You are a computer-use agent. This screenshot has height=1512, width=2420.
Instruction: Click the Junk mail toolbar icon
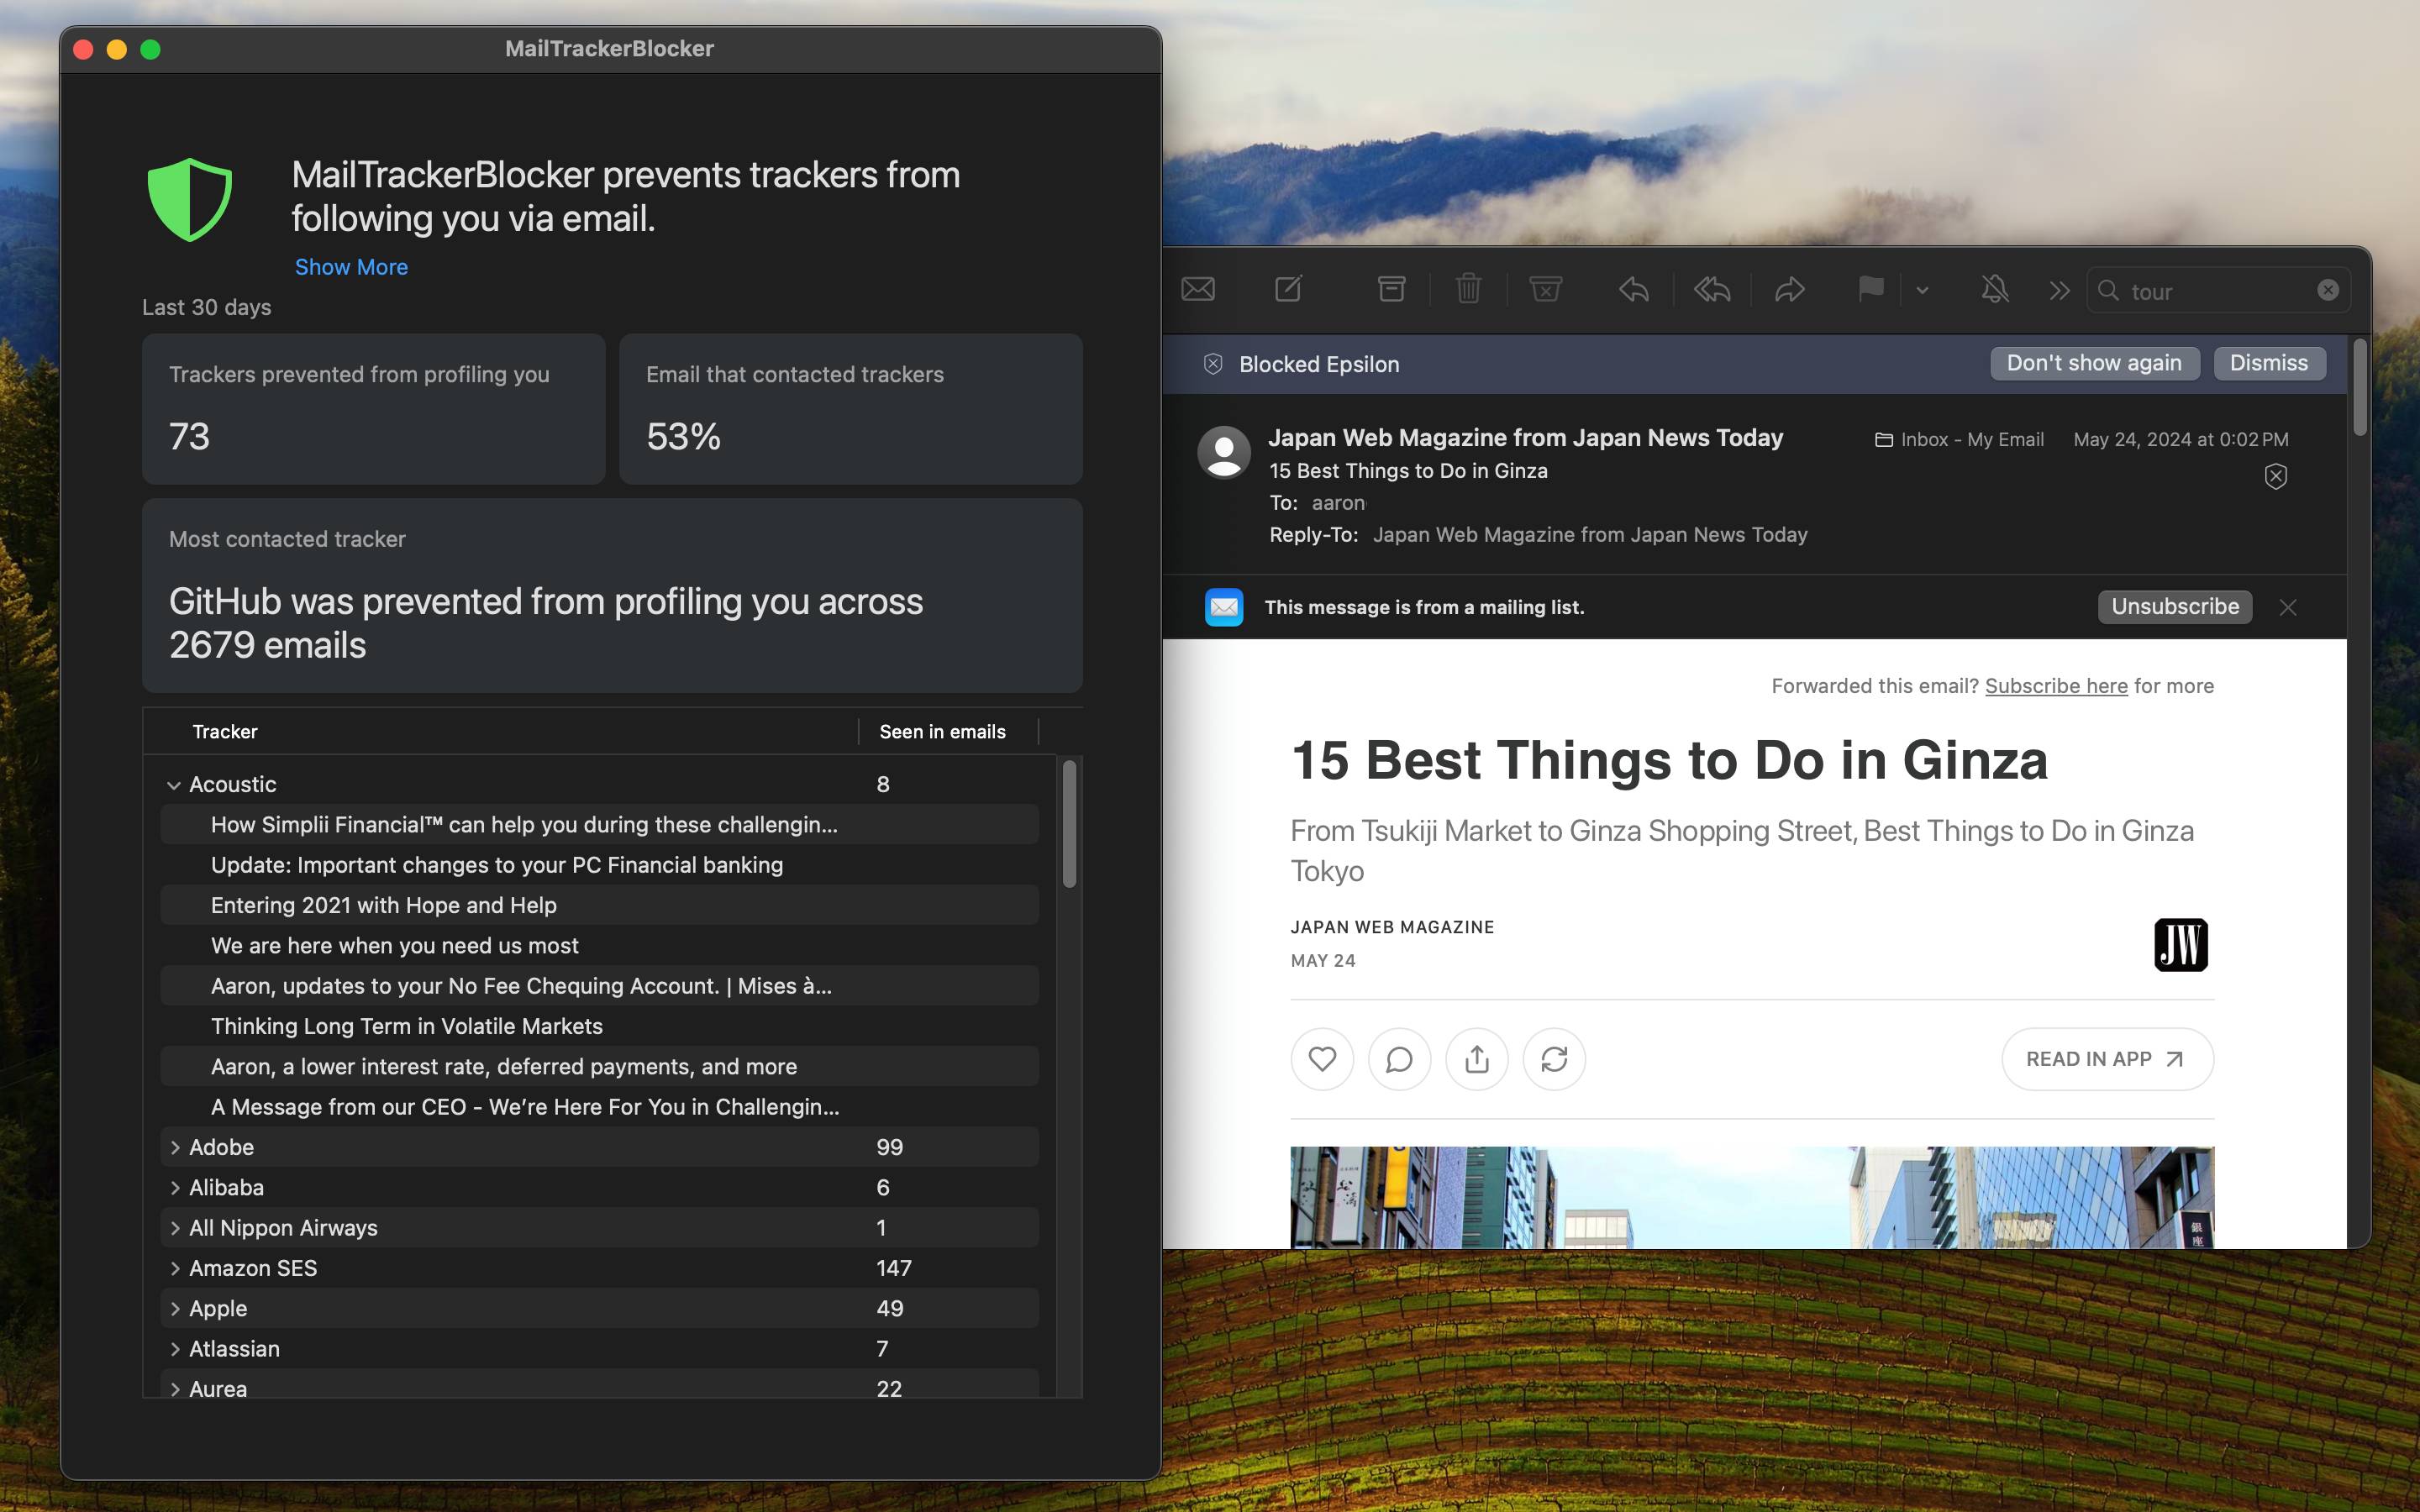pos(1545,290)
